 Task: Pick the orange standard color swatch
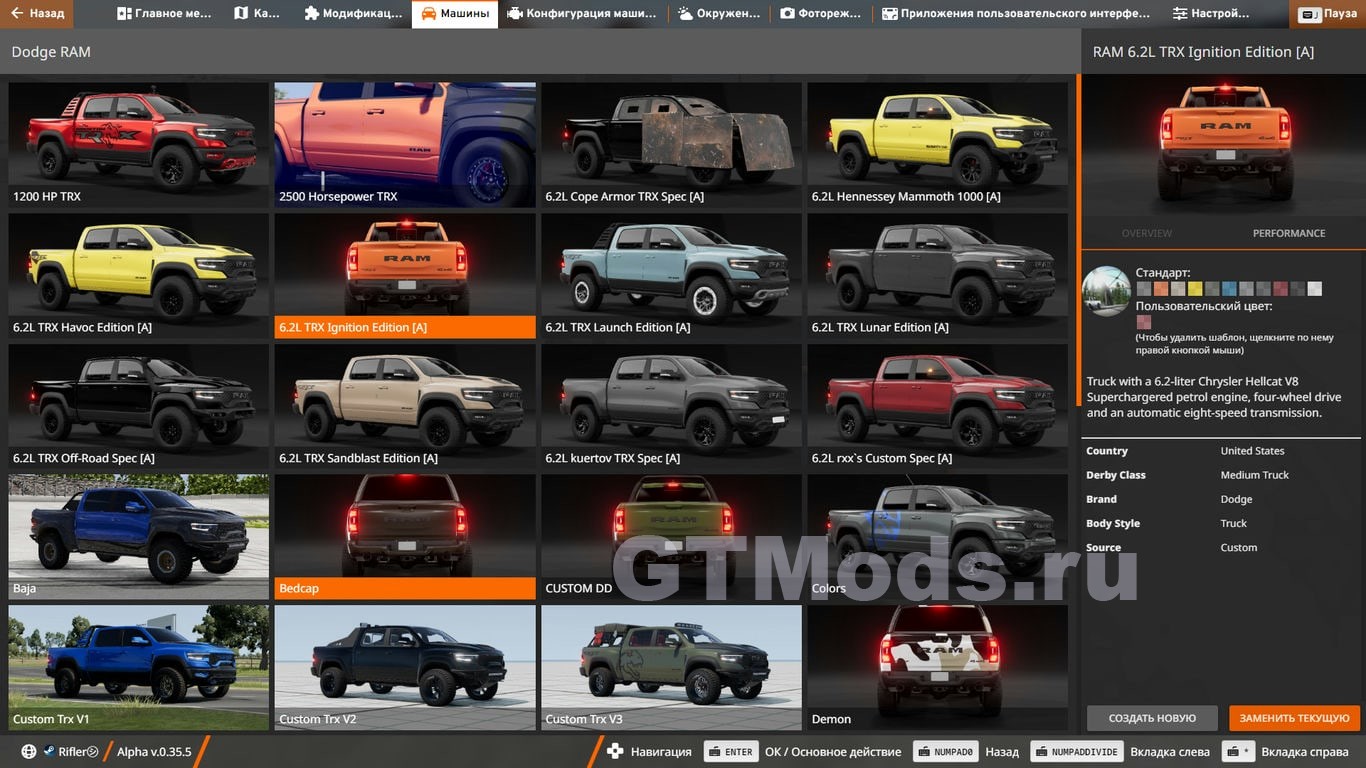pyautogui.click(x=1161, y=289)
